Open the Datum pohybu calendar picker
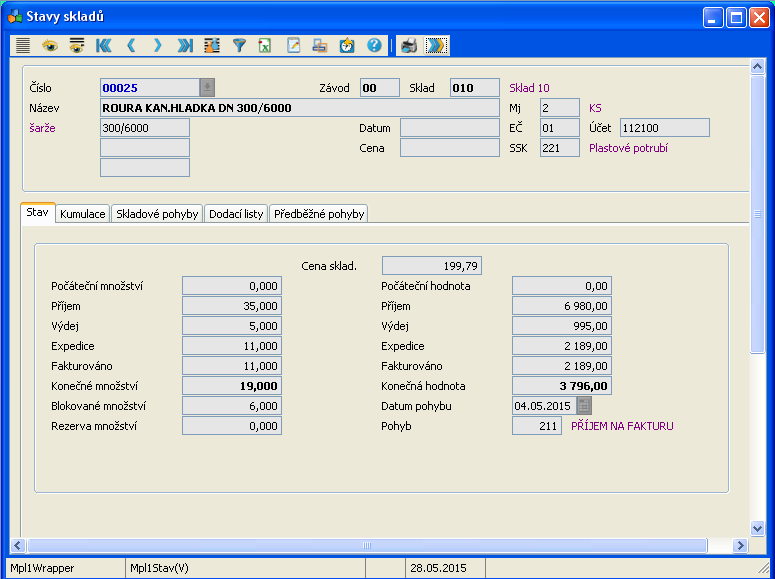775x579 pixels. point(585,405)
